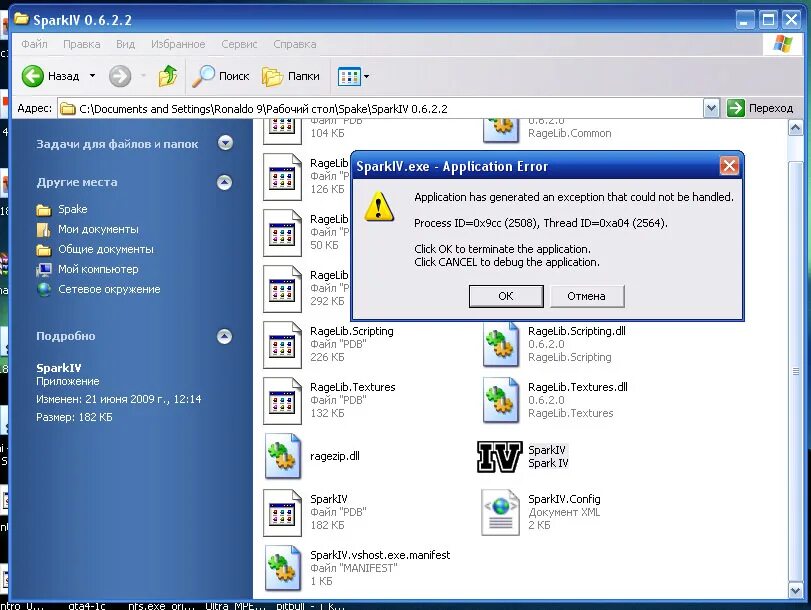Expand the address bar dropdown arrow

[711, 109]
